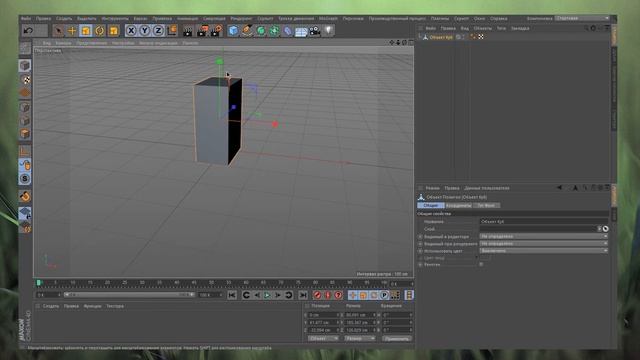Add a Floor environment object

[x=301, y=31]
